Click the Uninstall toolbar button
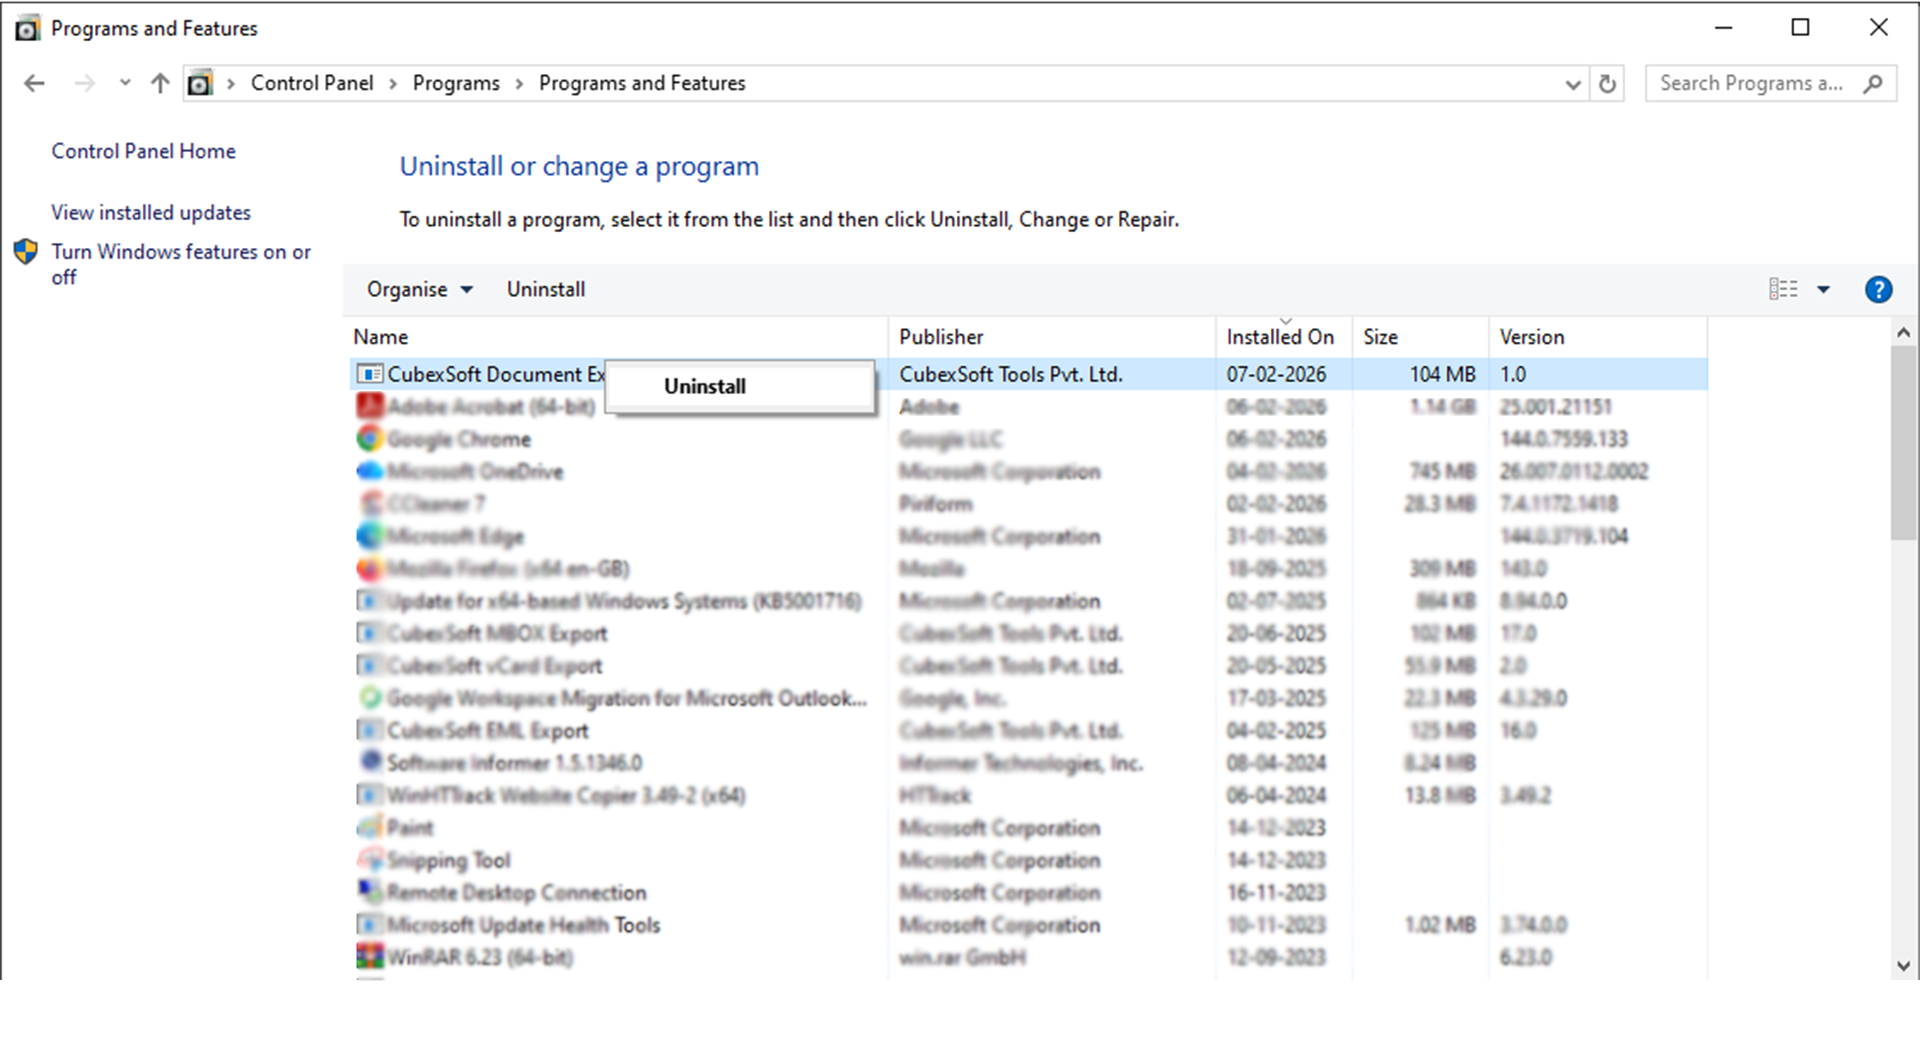Viewport: 1920px width, 1040px height. pyautogui.click(x=545, y=290)
